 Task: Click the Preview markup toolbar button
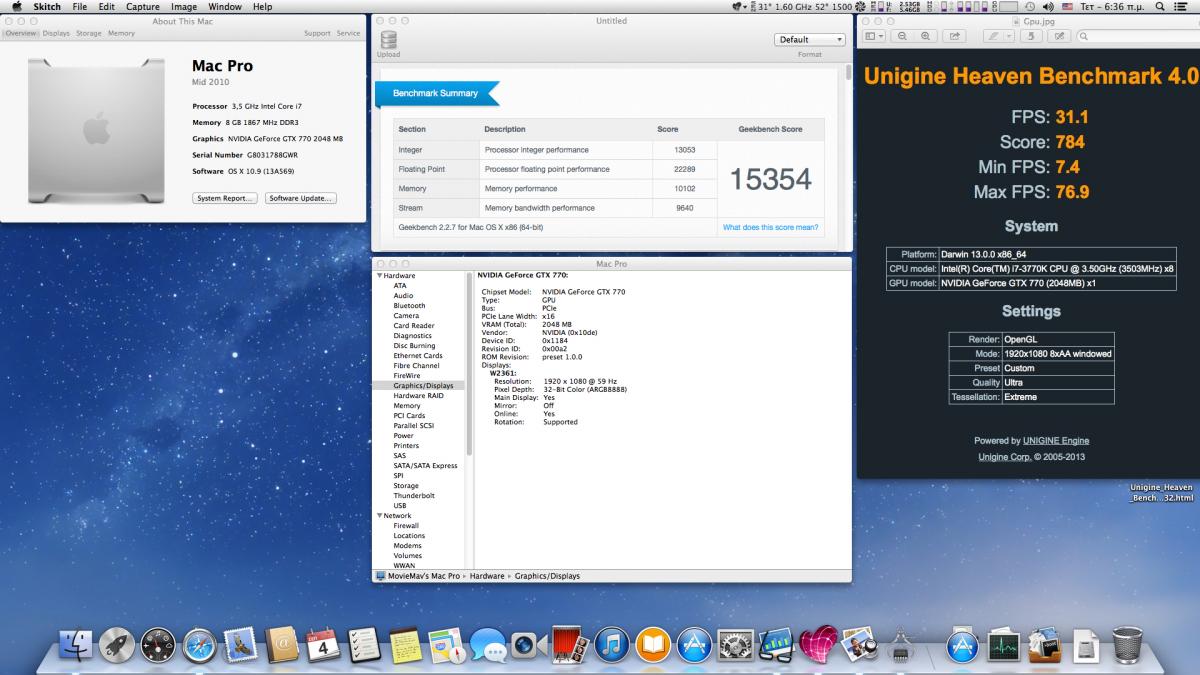click(x=1058, y=36)
